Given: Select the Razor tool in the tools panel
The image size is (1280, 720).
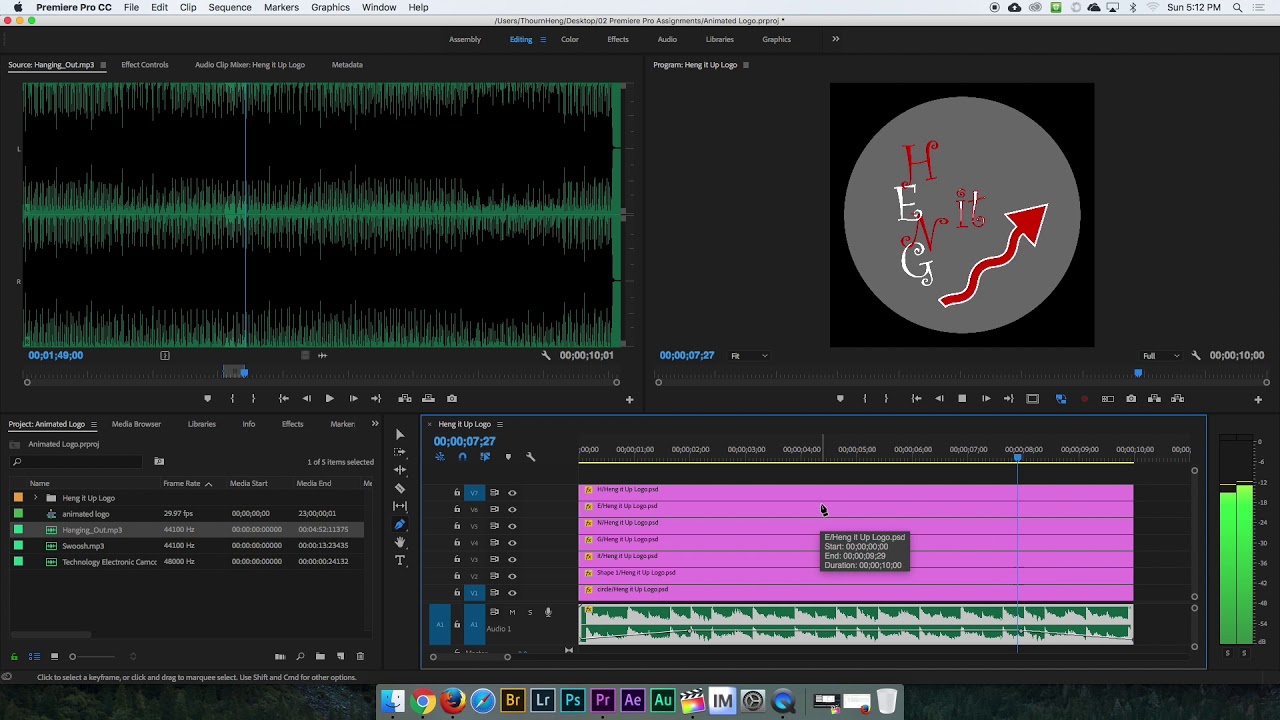Looking at the screenshot, I should (400, 488).
